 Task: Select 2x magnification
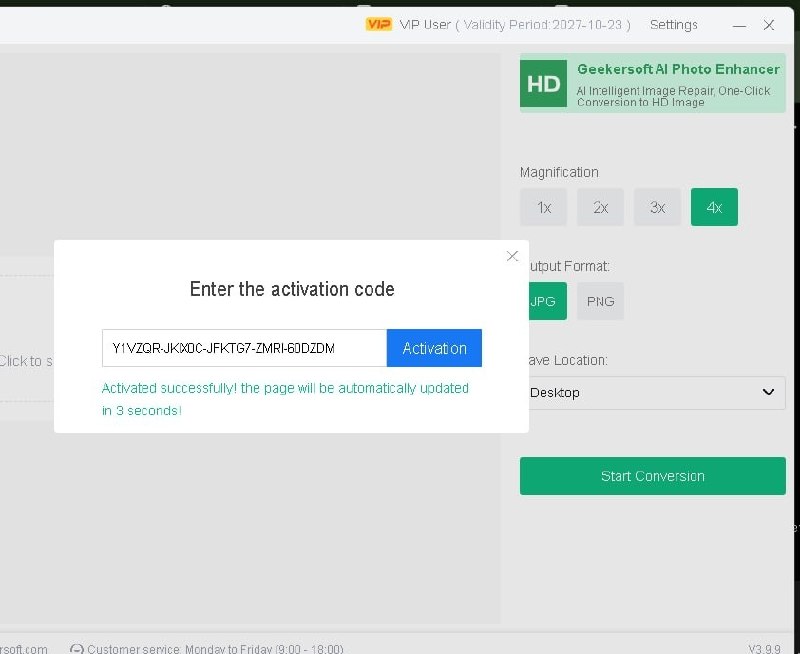[x=601, y=207]
